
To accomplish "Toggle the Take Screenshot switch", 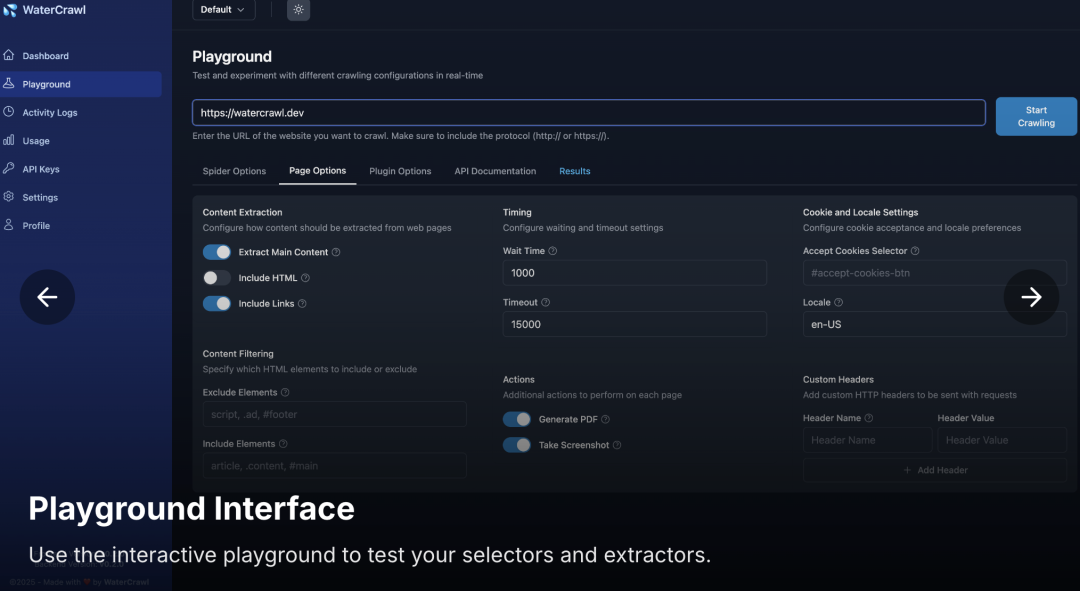I will click(517, 445).
